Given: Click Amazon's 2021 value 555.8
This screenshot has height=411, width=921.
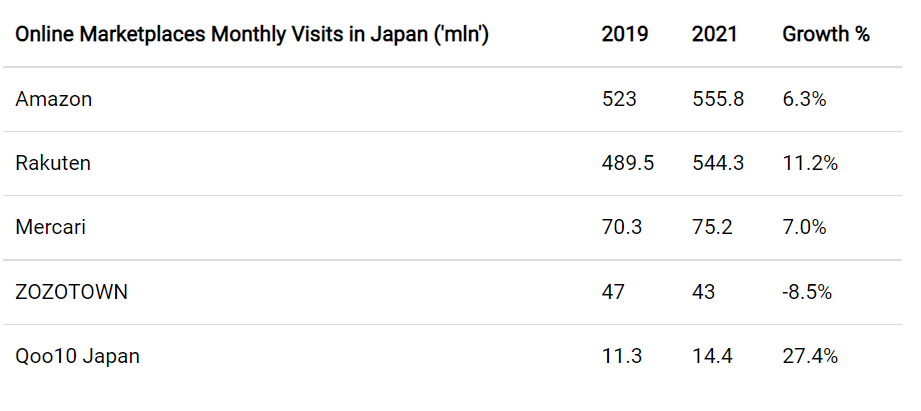Looking at the screenshot, I should tap(718, 99).
